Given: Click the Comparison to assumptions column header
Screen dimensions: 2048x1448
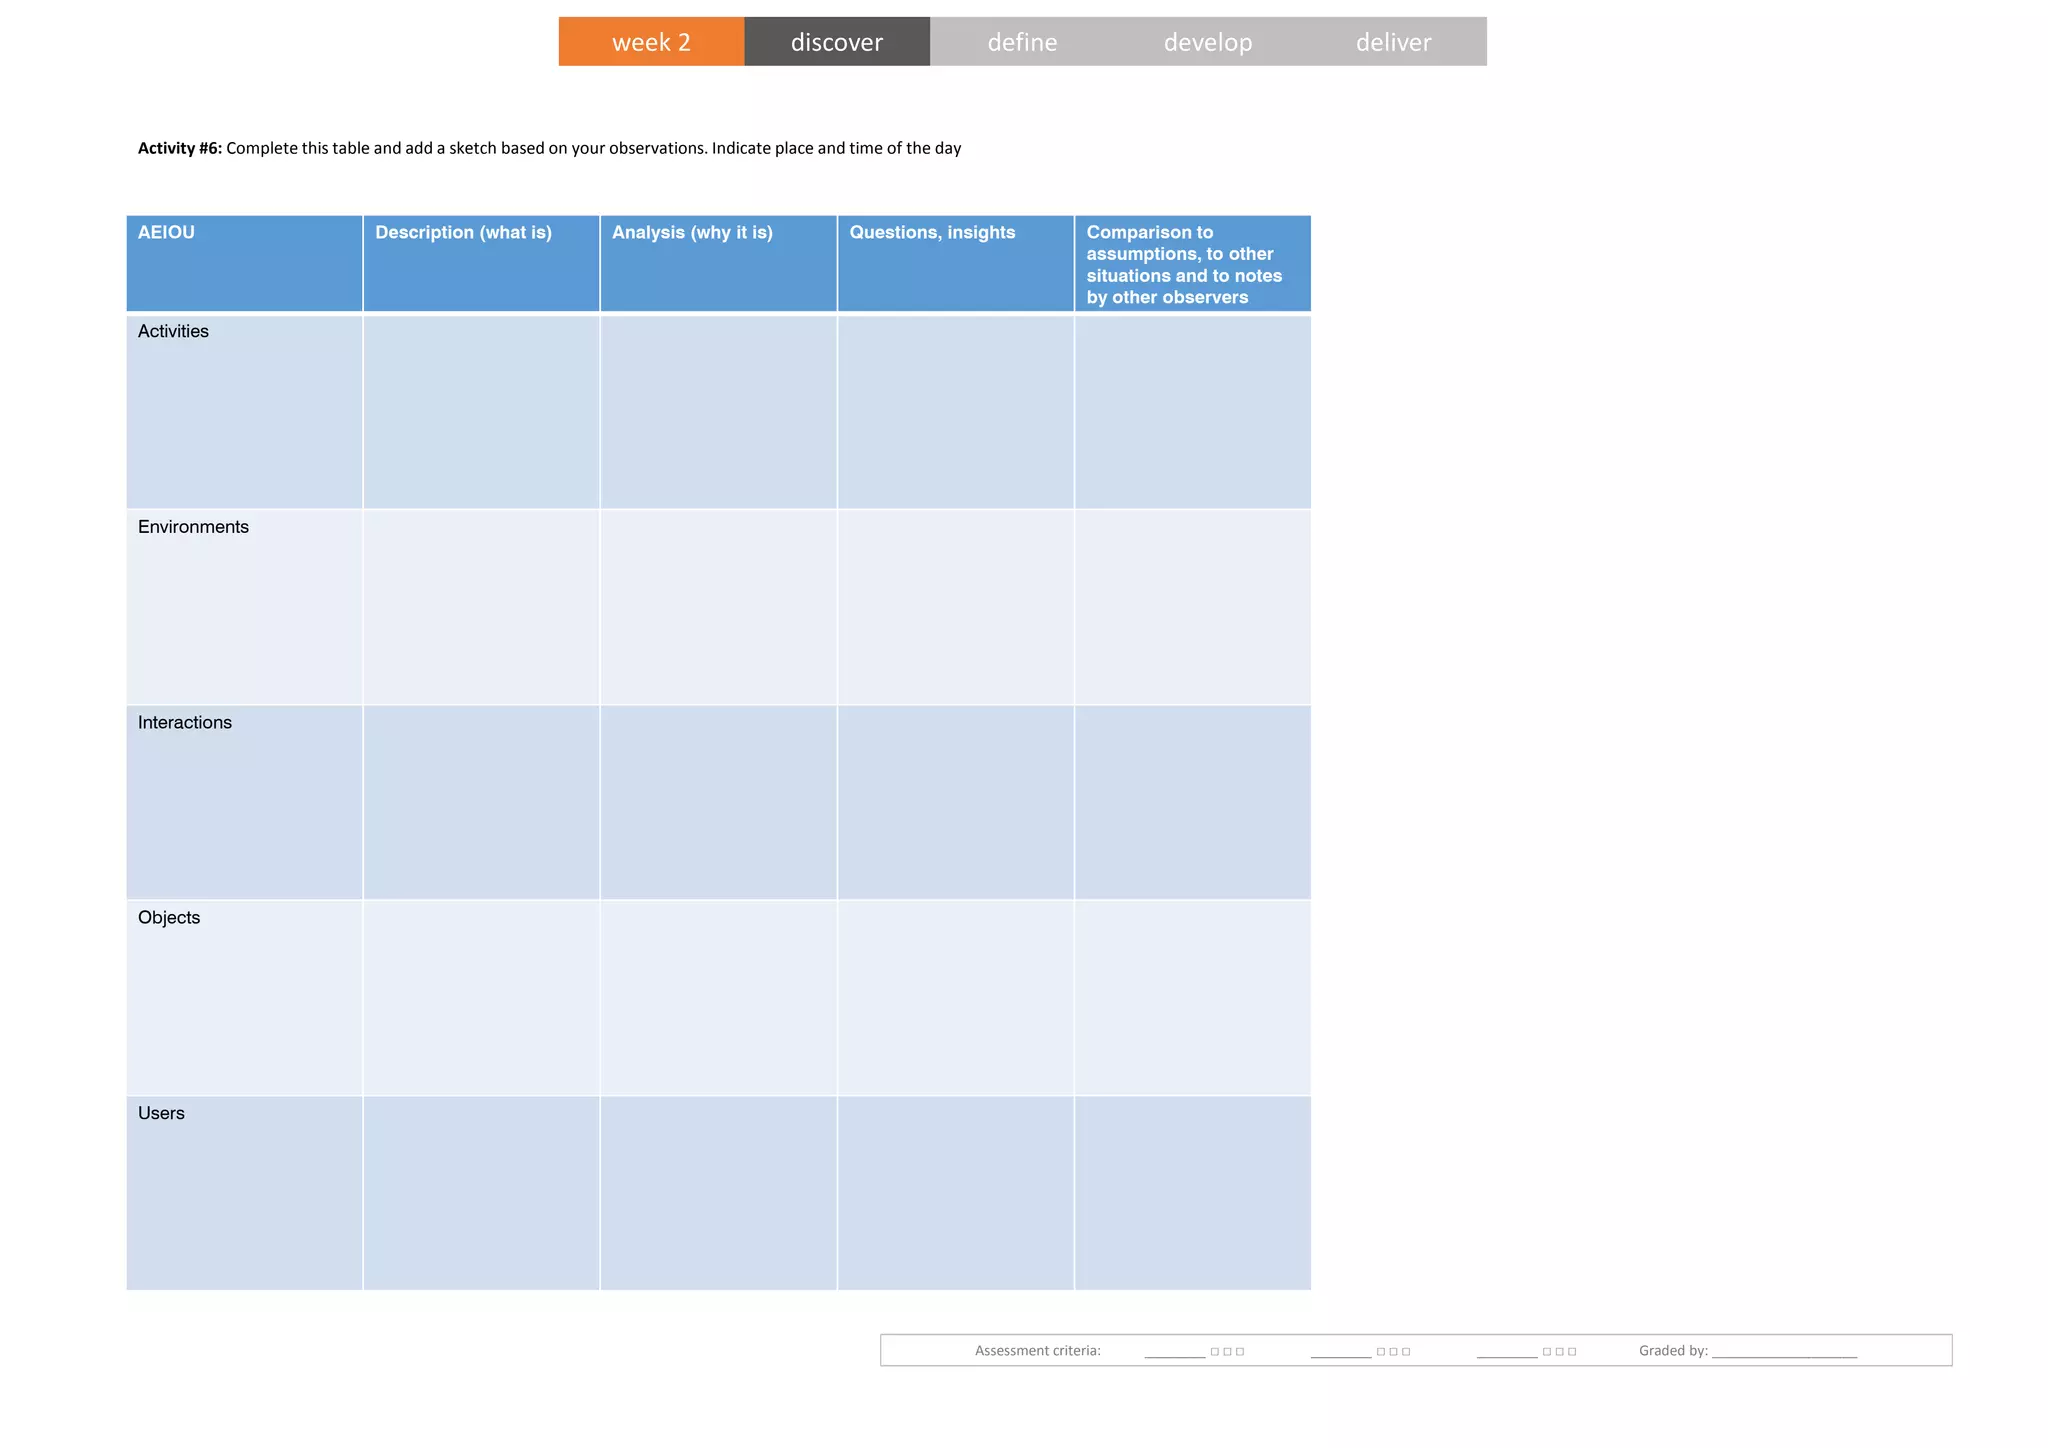Looking at the screenshot, I should (1192, 263).
